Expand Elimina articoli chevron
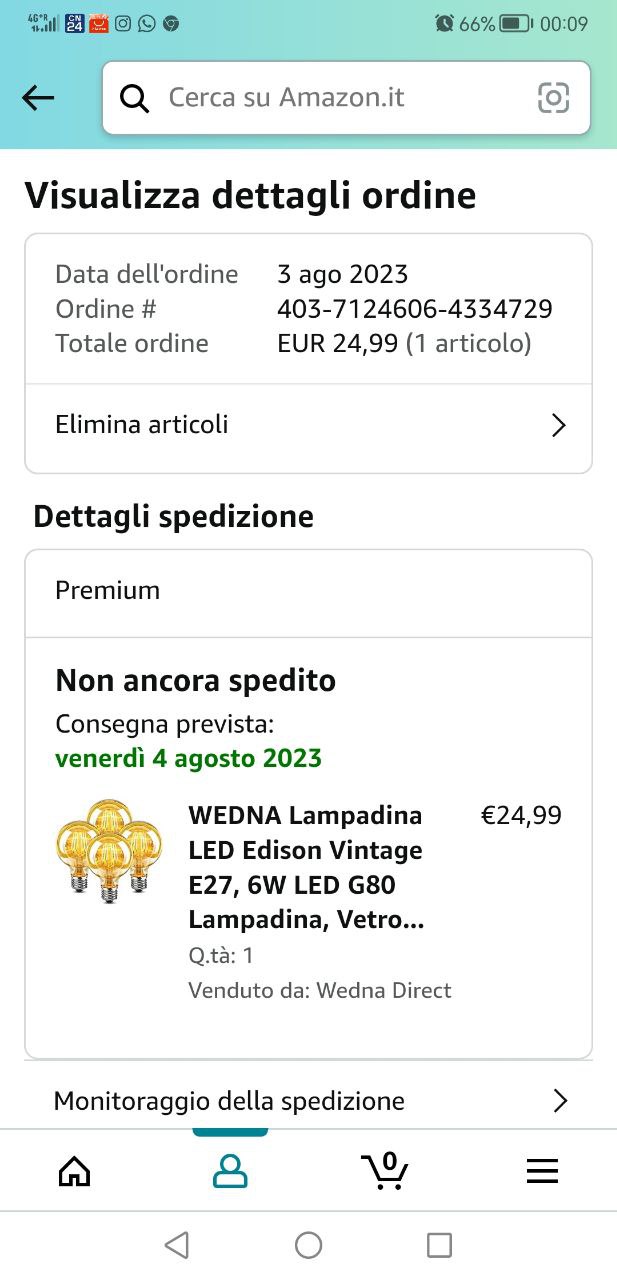The width and height of the screenshot is (617, 1280). click(x=558, y=425)
